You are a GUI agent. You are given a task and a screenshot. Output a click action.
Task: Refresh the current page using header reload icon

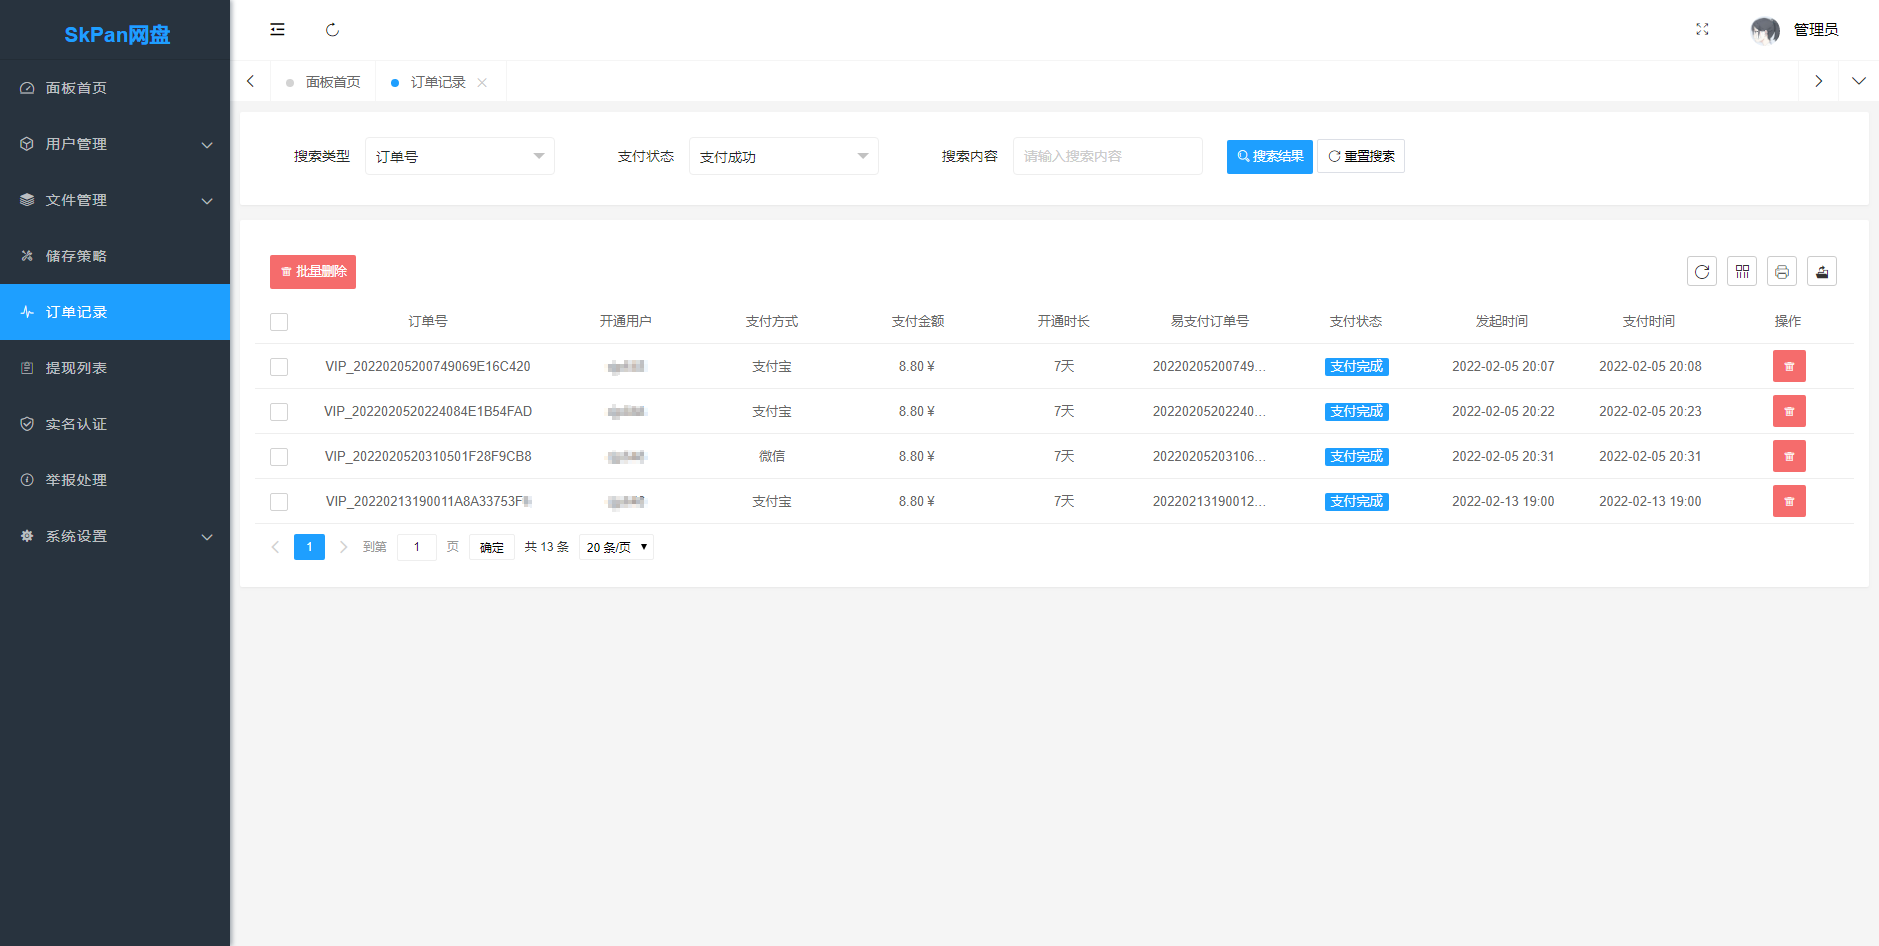point(332,30)
